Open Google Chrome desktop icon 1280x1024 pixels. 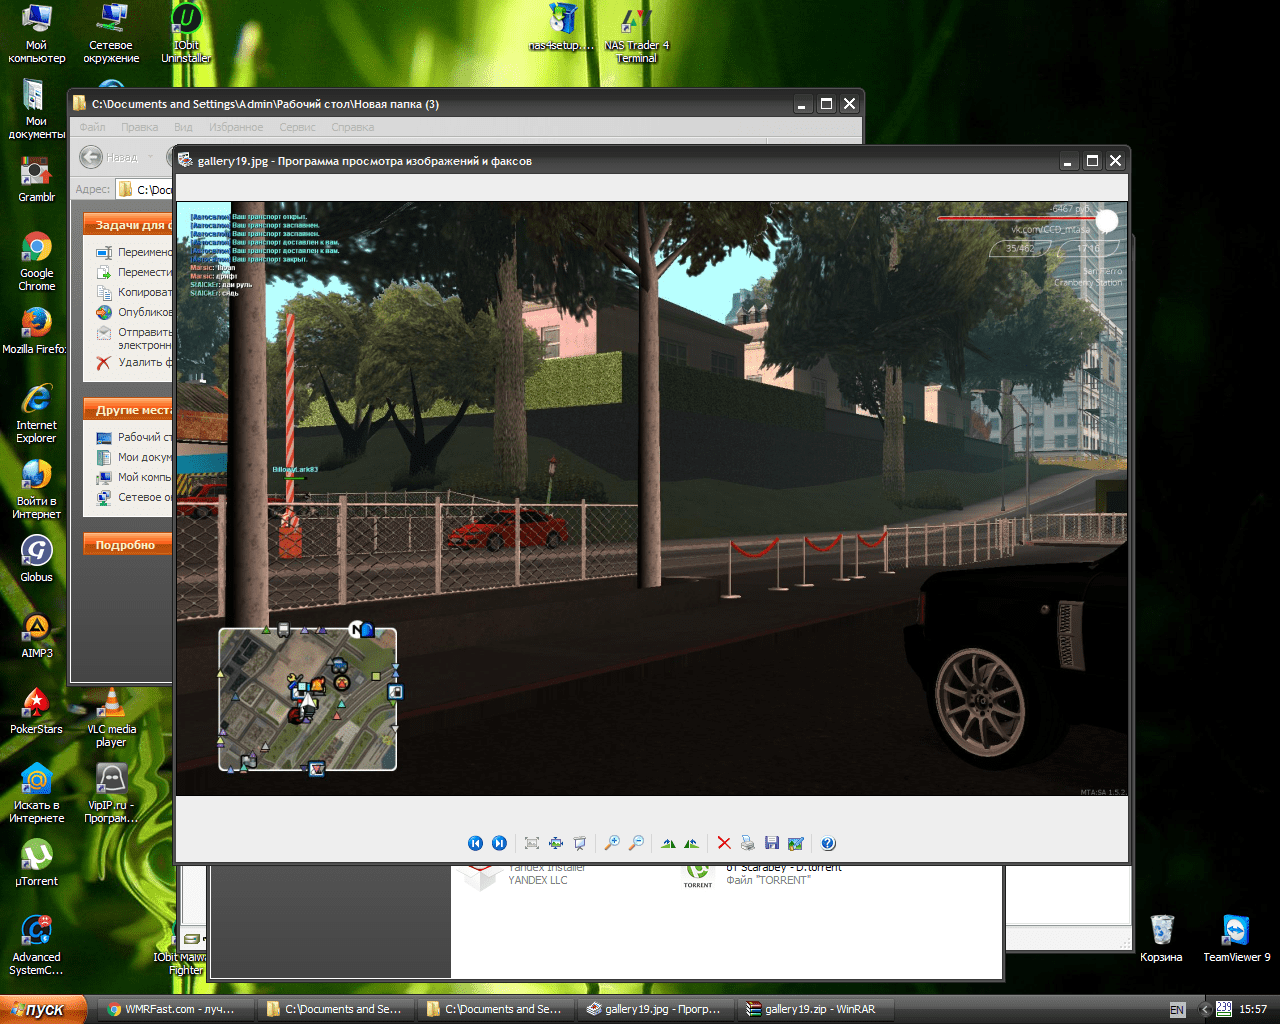(x=37, y=262)
